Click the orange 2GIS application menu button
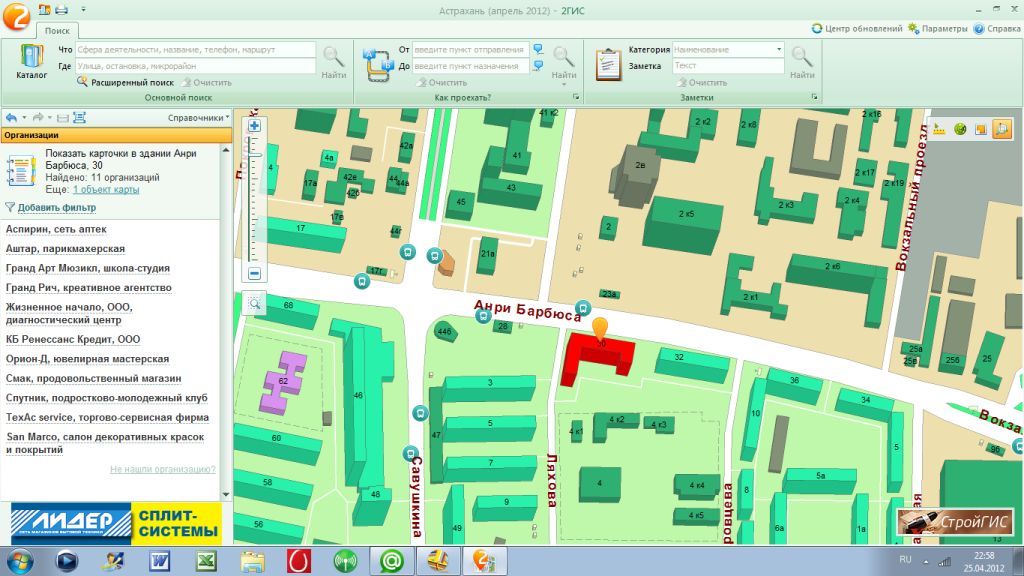1024x576 pixels. (16, 16)
